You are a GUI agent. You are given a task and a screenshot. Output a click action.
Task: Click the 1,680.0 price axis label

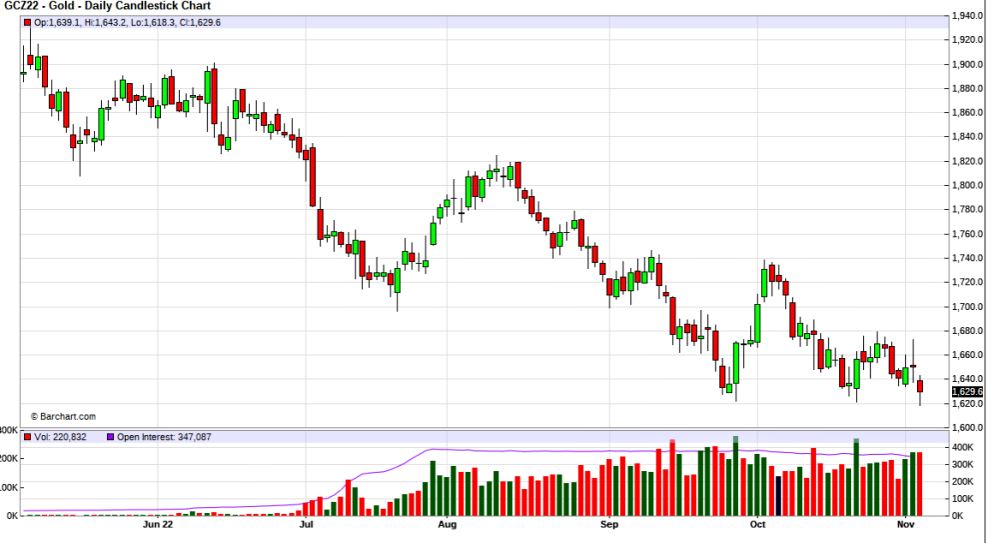(x=967, y=331)
